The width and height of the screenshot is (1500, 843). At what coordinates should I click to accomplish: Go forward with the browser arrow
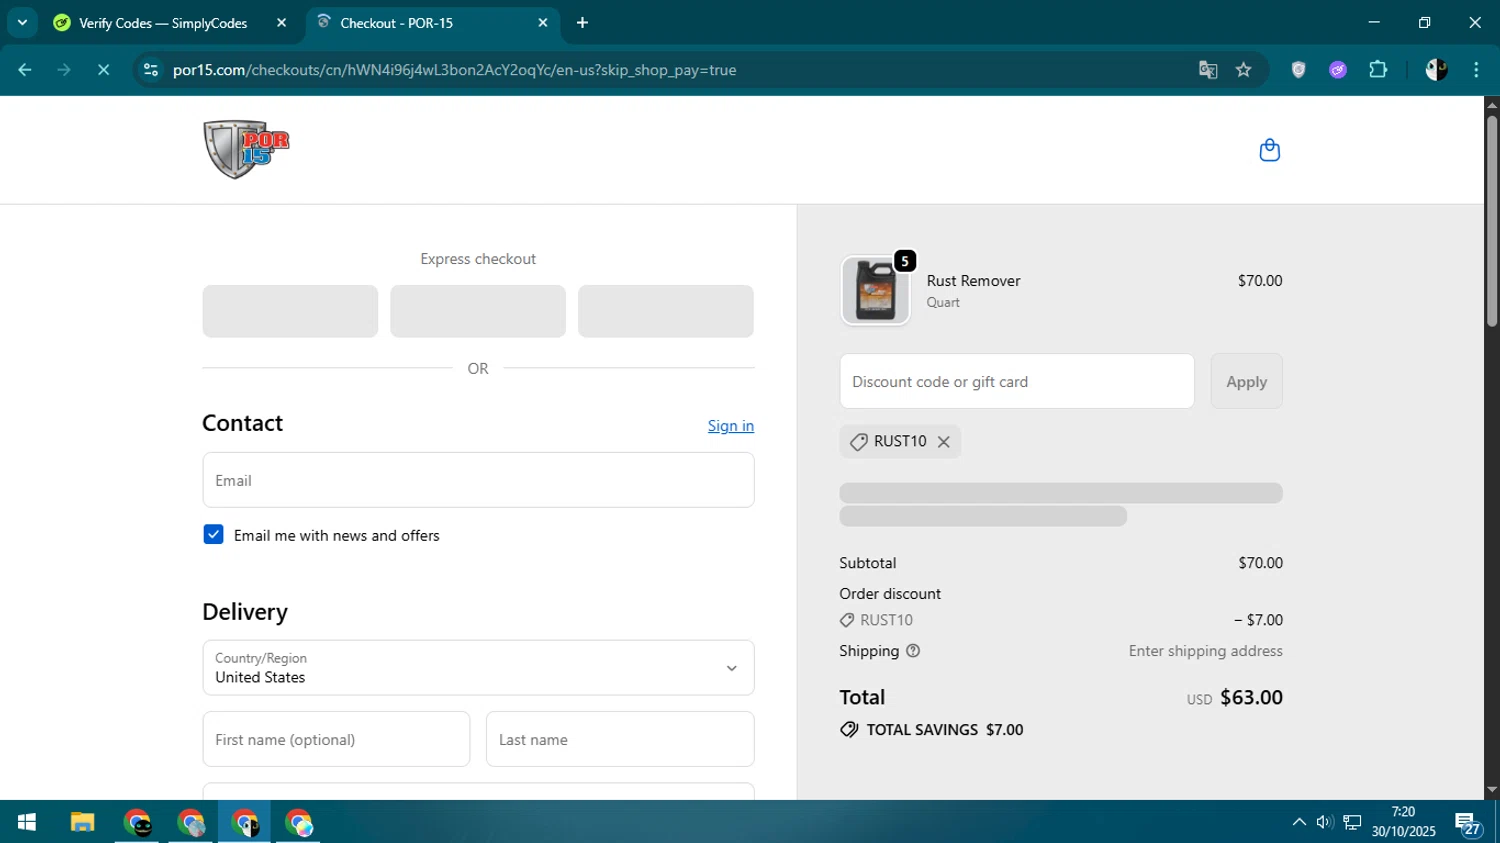pyautogui.click(x=64, y=70)
